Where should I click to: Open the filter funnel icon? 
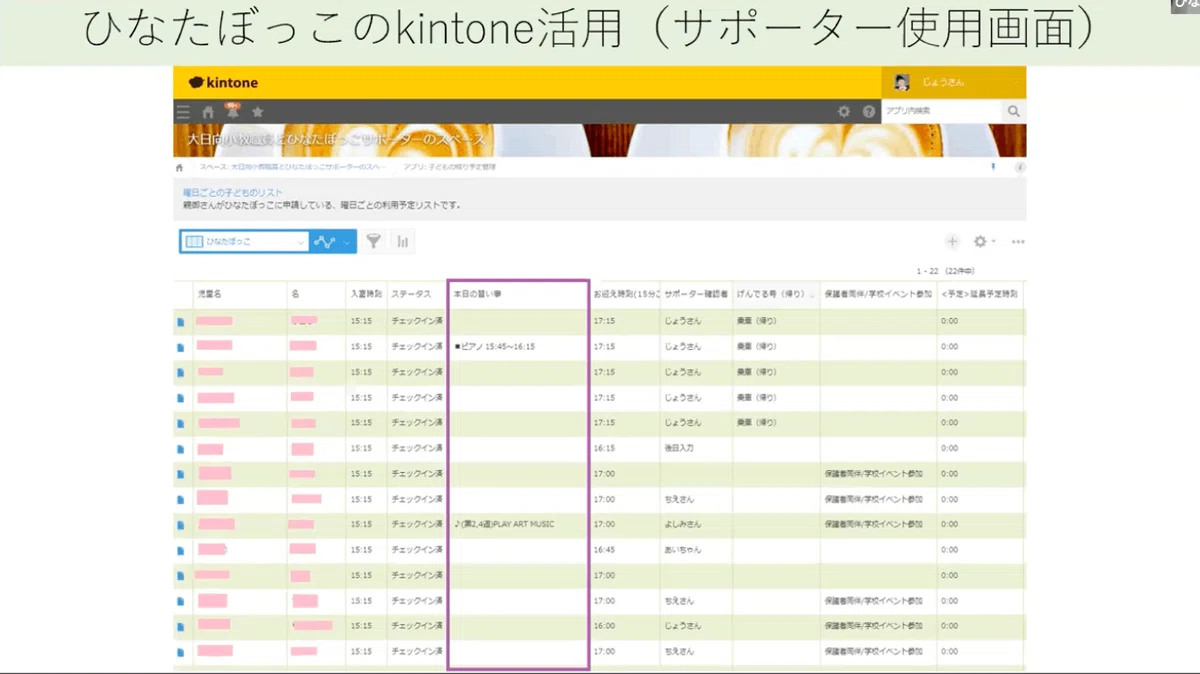click(374, 241)
